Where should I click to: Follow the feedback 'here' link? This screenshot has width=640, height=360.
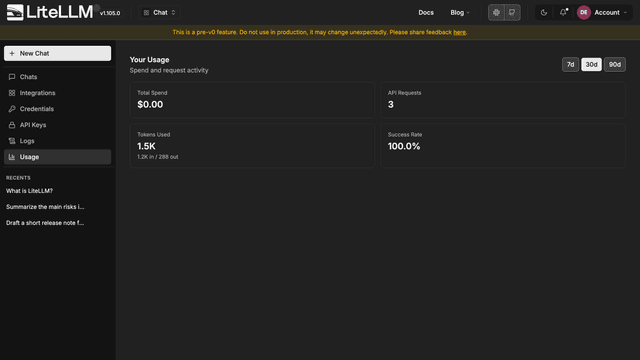459,32
